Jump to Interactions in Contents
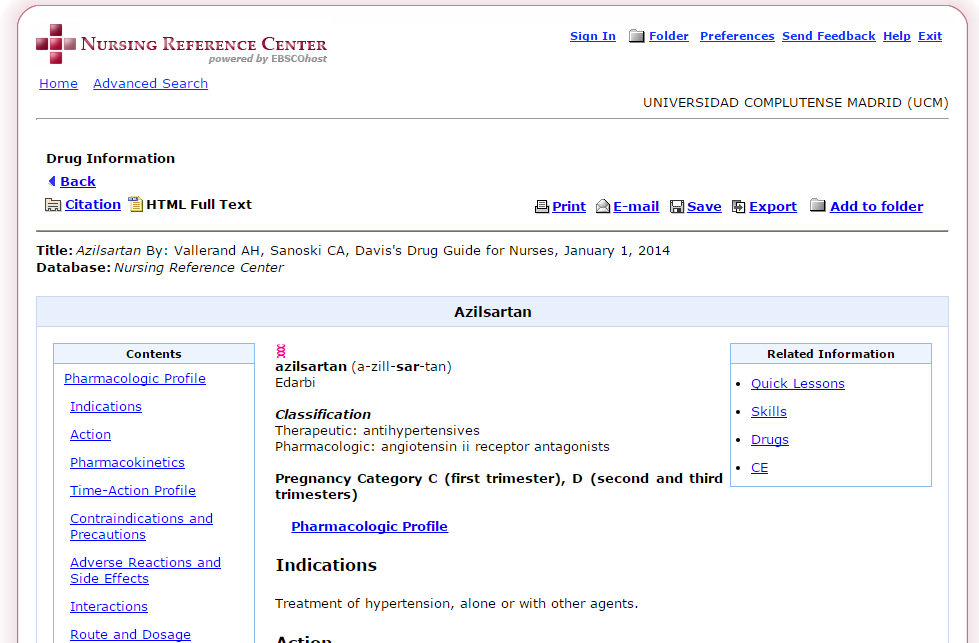Viewport: 979px width, 643px height. [x=109, y=607]
